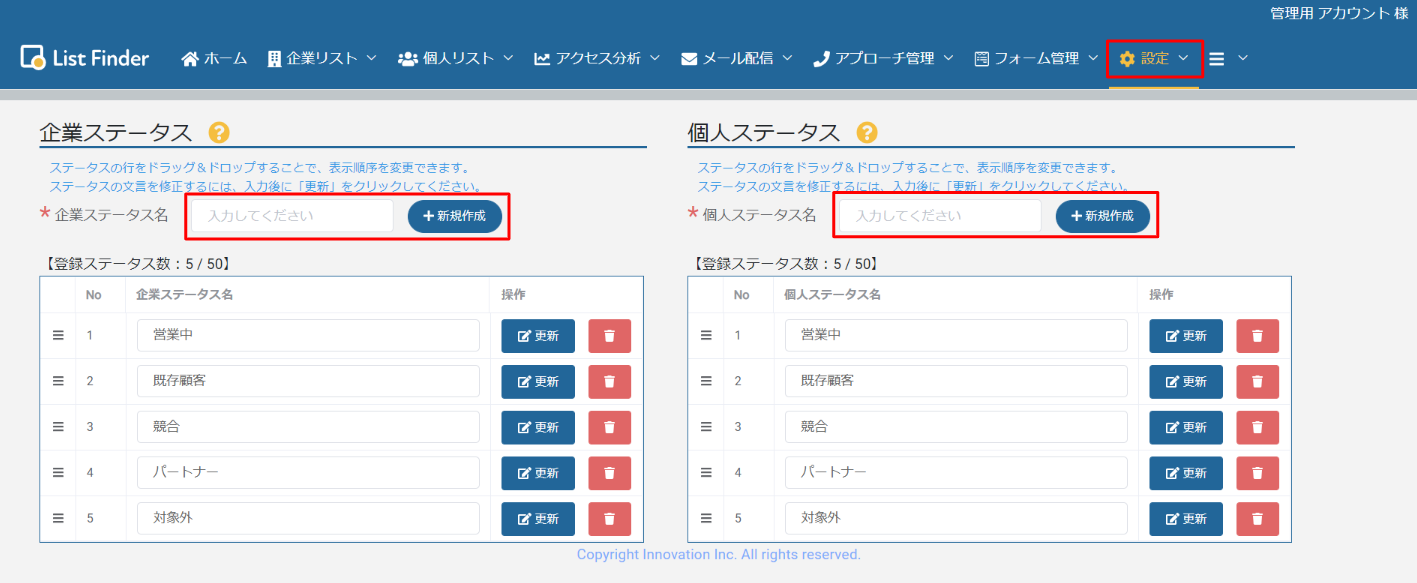Click the help icon beside 企業ステータス

pyautogui.click(x=219, y=133)
